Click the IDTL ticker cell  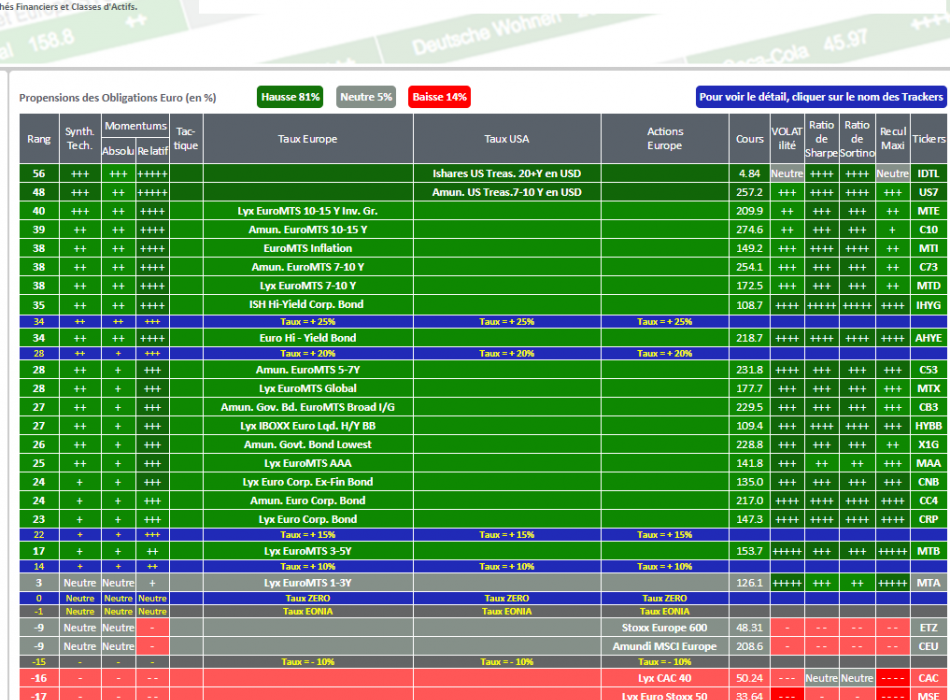pos(928,173)
